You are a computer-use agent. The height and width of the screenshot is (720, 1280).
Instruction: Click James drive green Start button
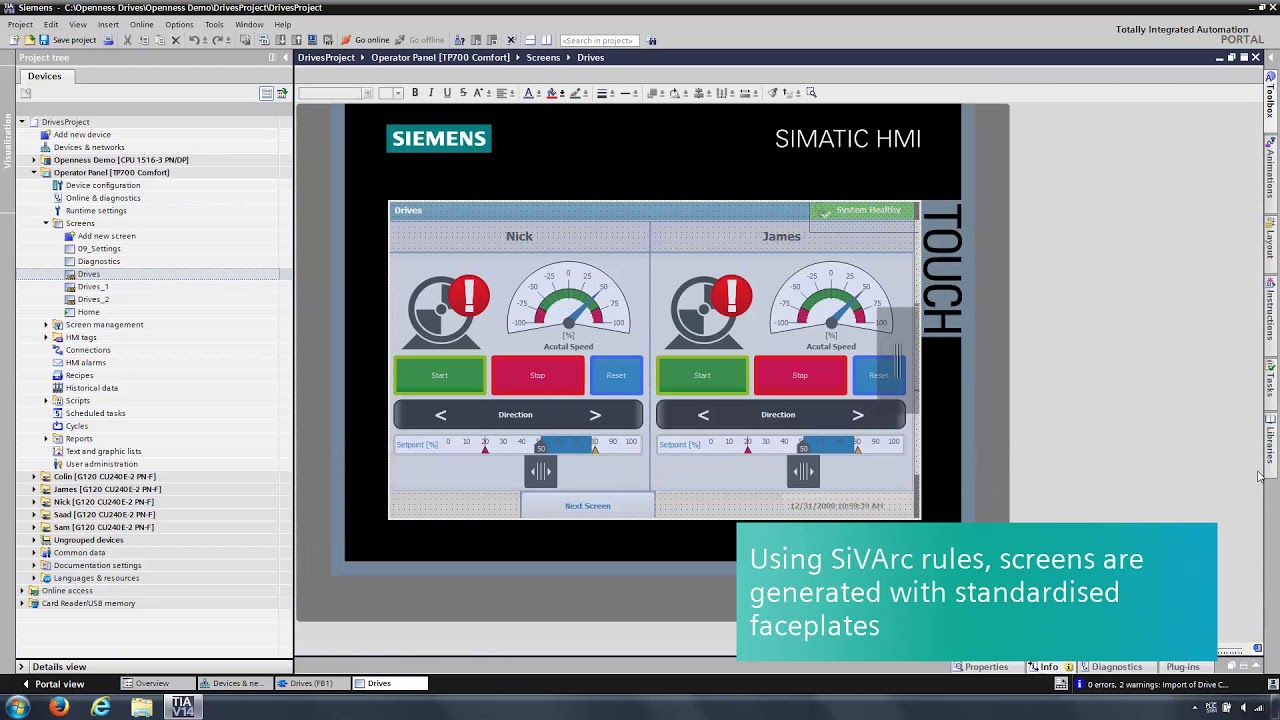point(702,375)
